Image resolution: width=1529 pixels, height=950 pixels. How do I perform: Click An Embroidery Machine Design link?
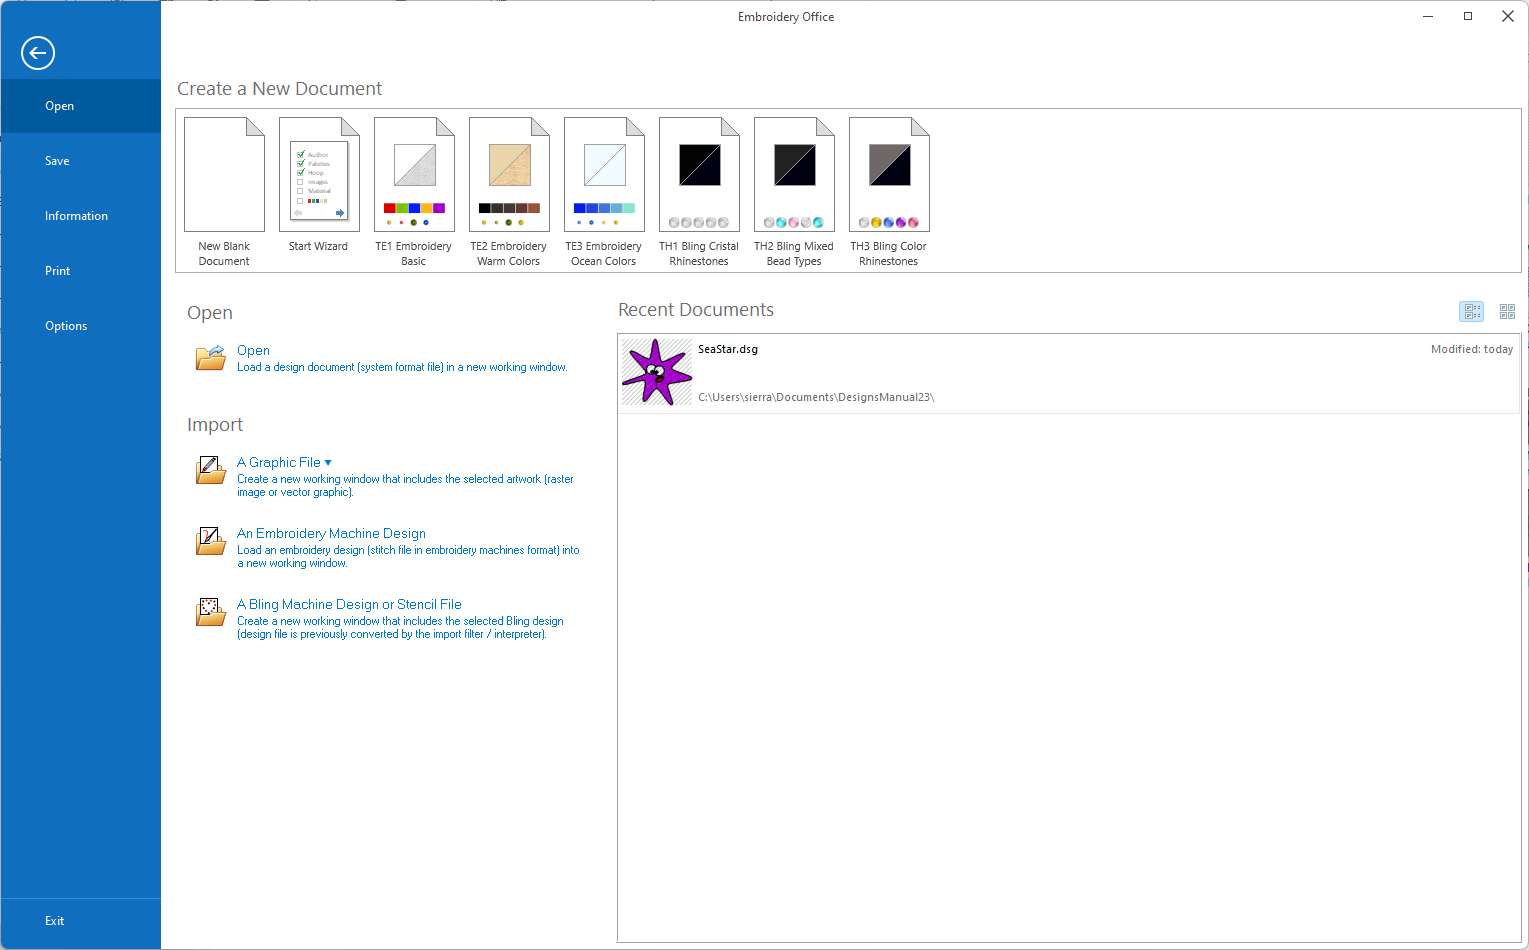point(331,534)
